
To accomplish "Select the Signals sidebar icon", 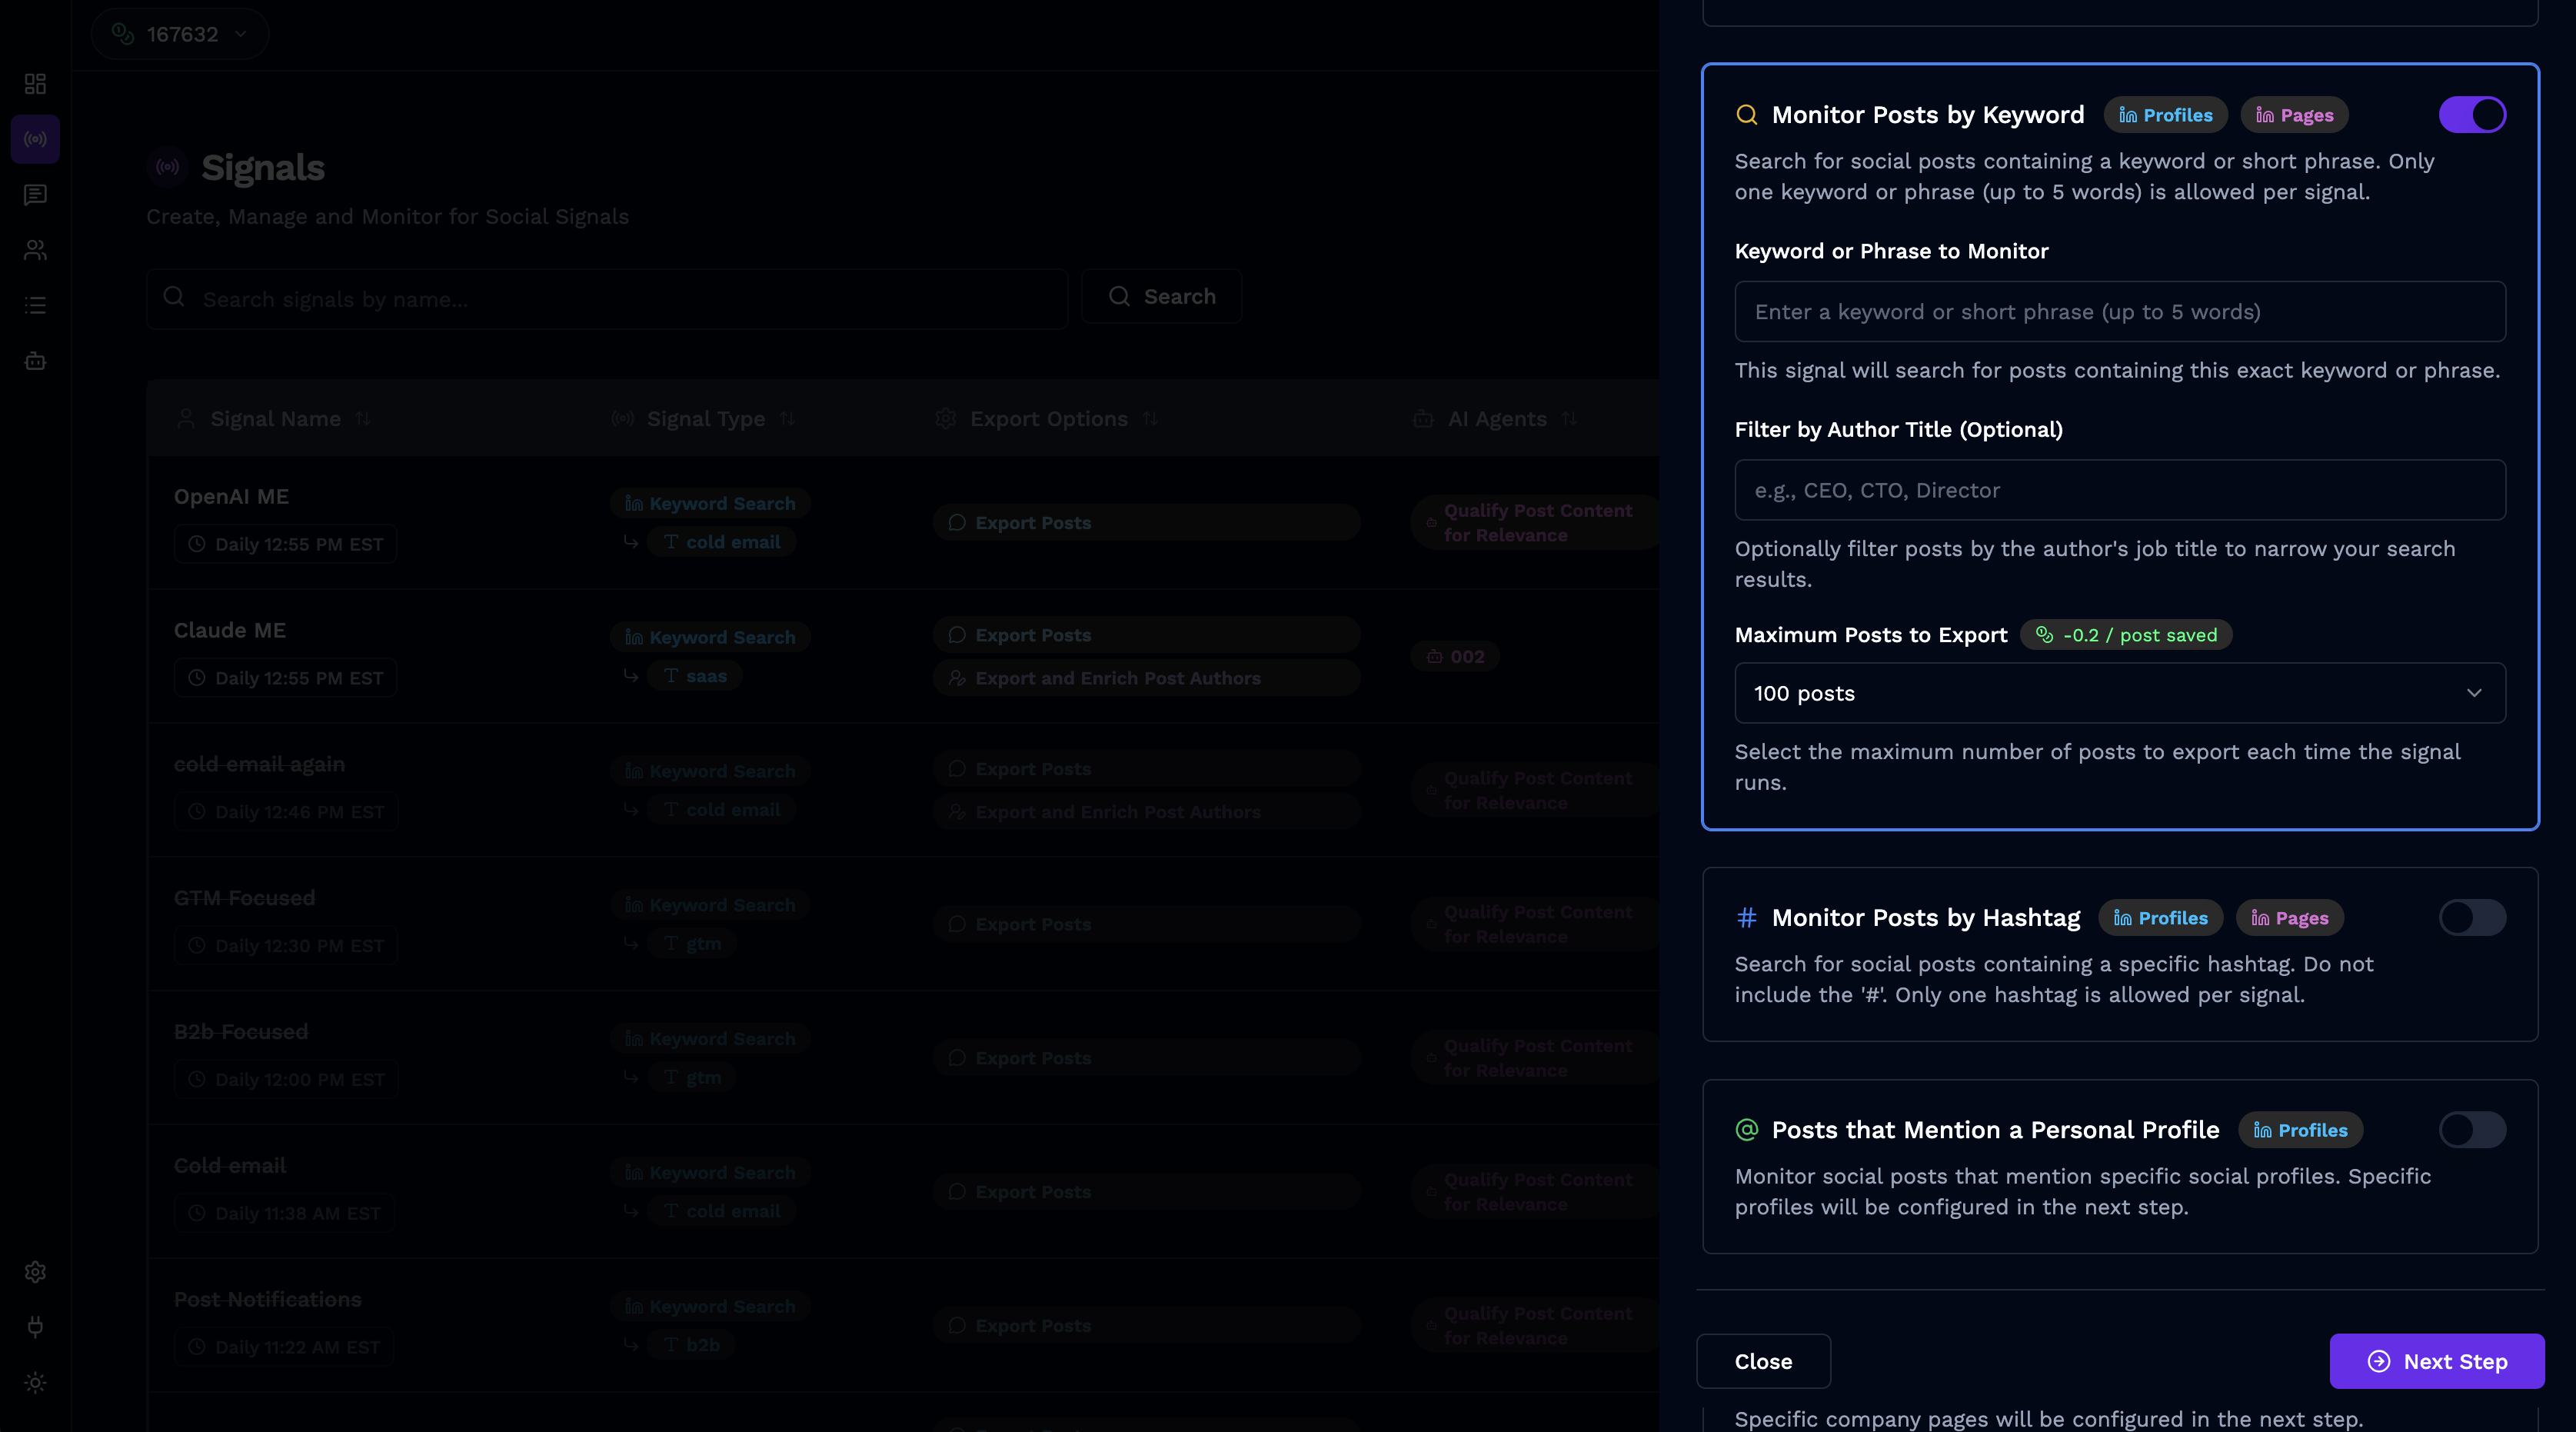I will click(35, 139).
